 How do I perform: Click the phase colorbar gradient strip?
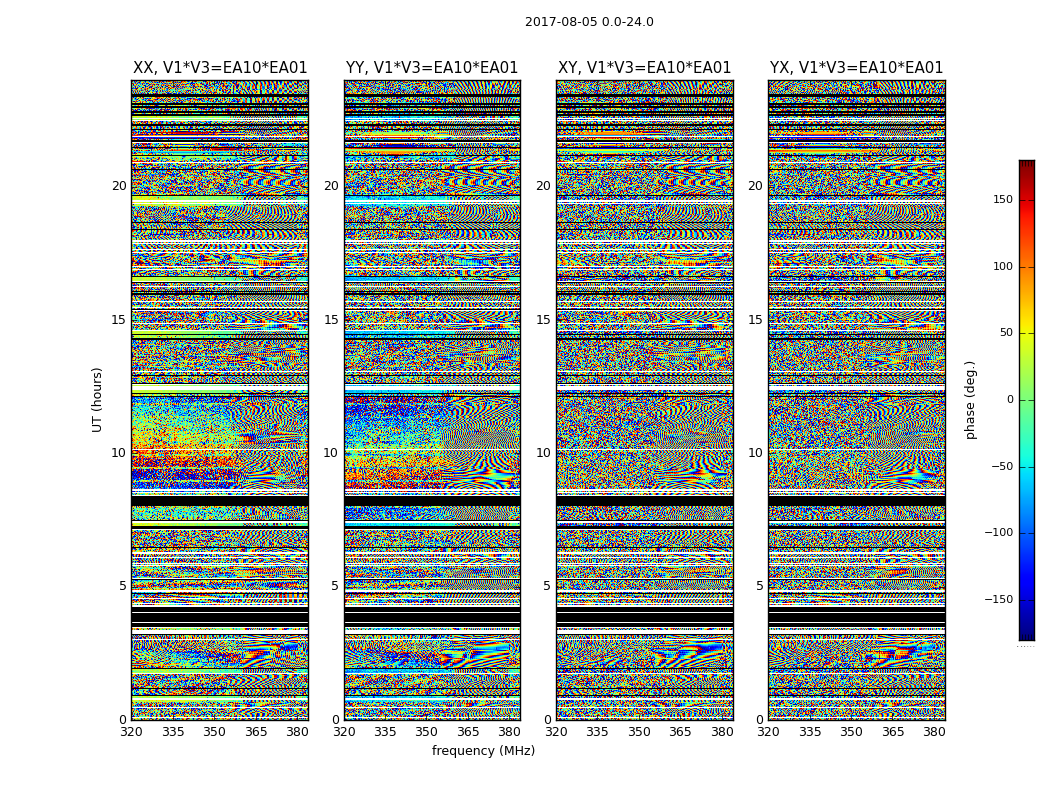(x=1027, y=400)
